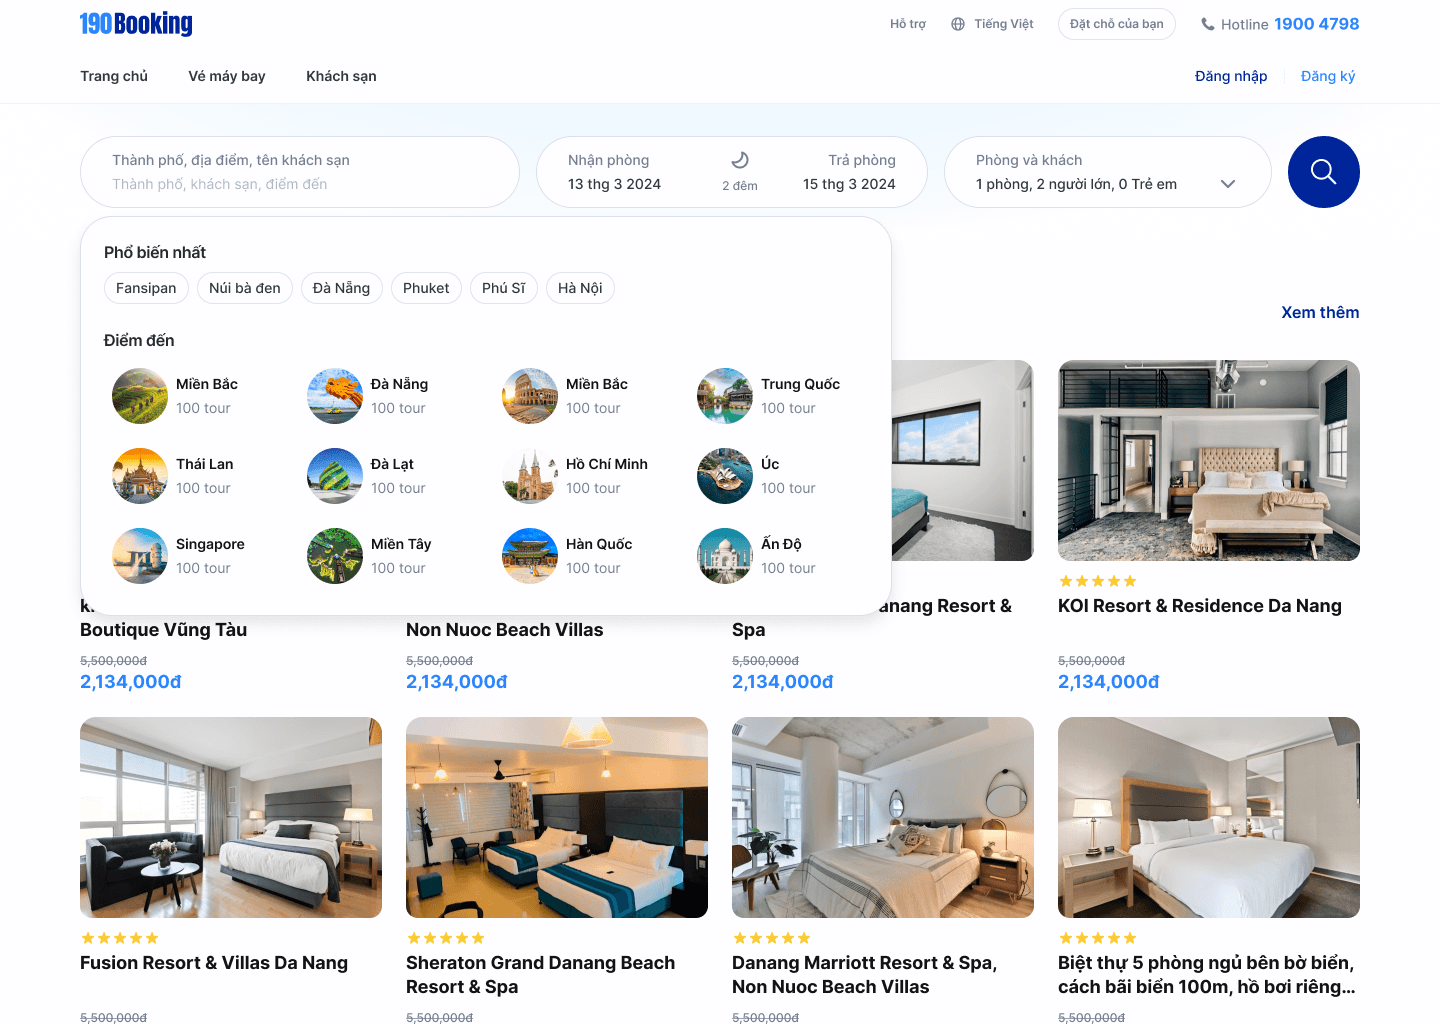The width and height of the screenshot is (1440, 1024).
Task: Open the Vé máy bay menu
Action: 227,76
